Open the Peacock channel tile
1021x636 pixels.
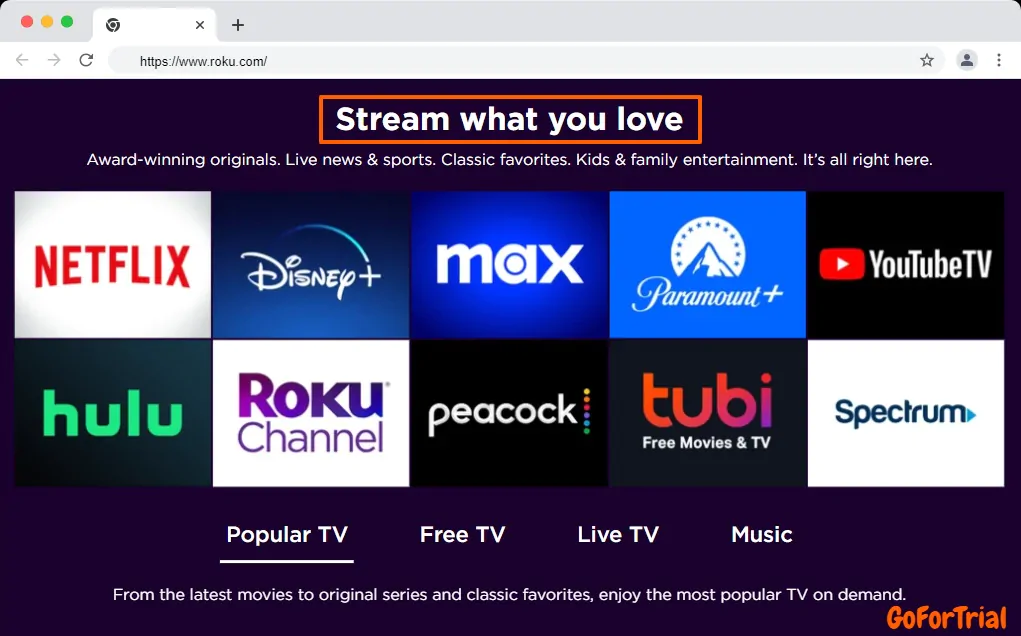509,413
